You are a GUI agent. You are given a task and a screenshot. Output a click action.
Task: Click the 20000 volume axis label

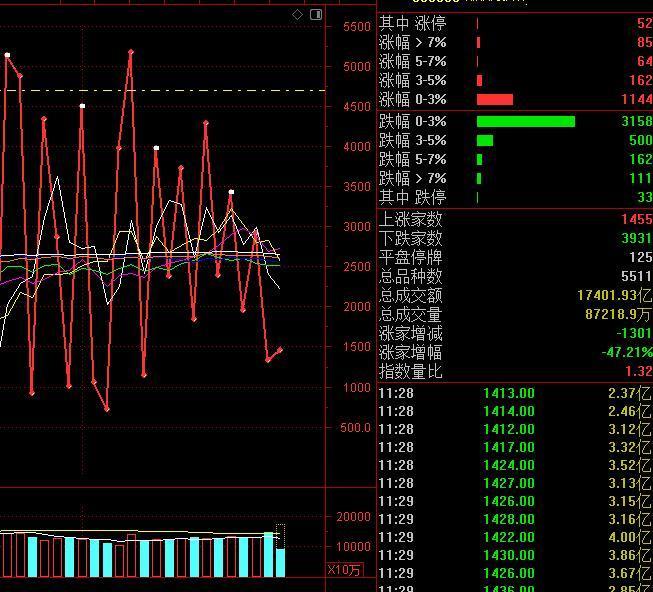coord(354,517)
